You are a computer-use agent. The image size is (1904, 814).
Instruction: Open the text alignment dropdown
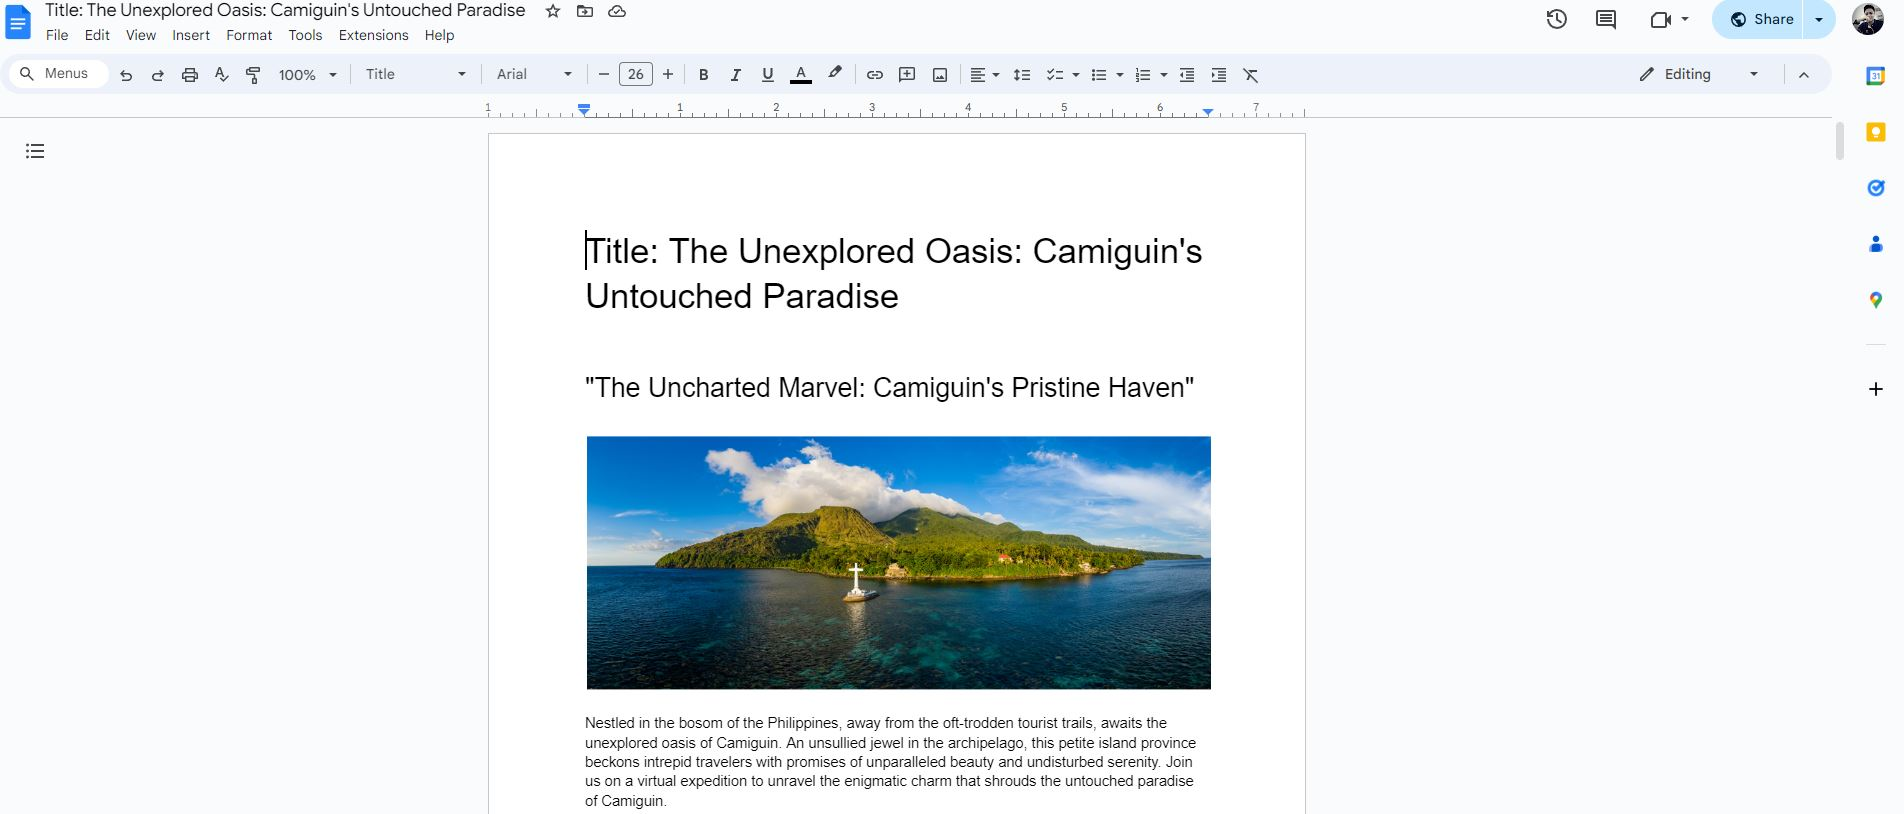click(984, 75)
